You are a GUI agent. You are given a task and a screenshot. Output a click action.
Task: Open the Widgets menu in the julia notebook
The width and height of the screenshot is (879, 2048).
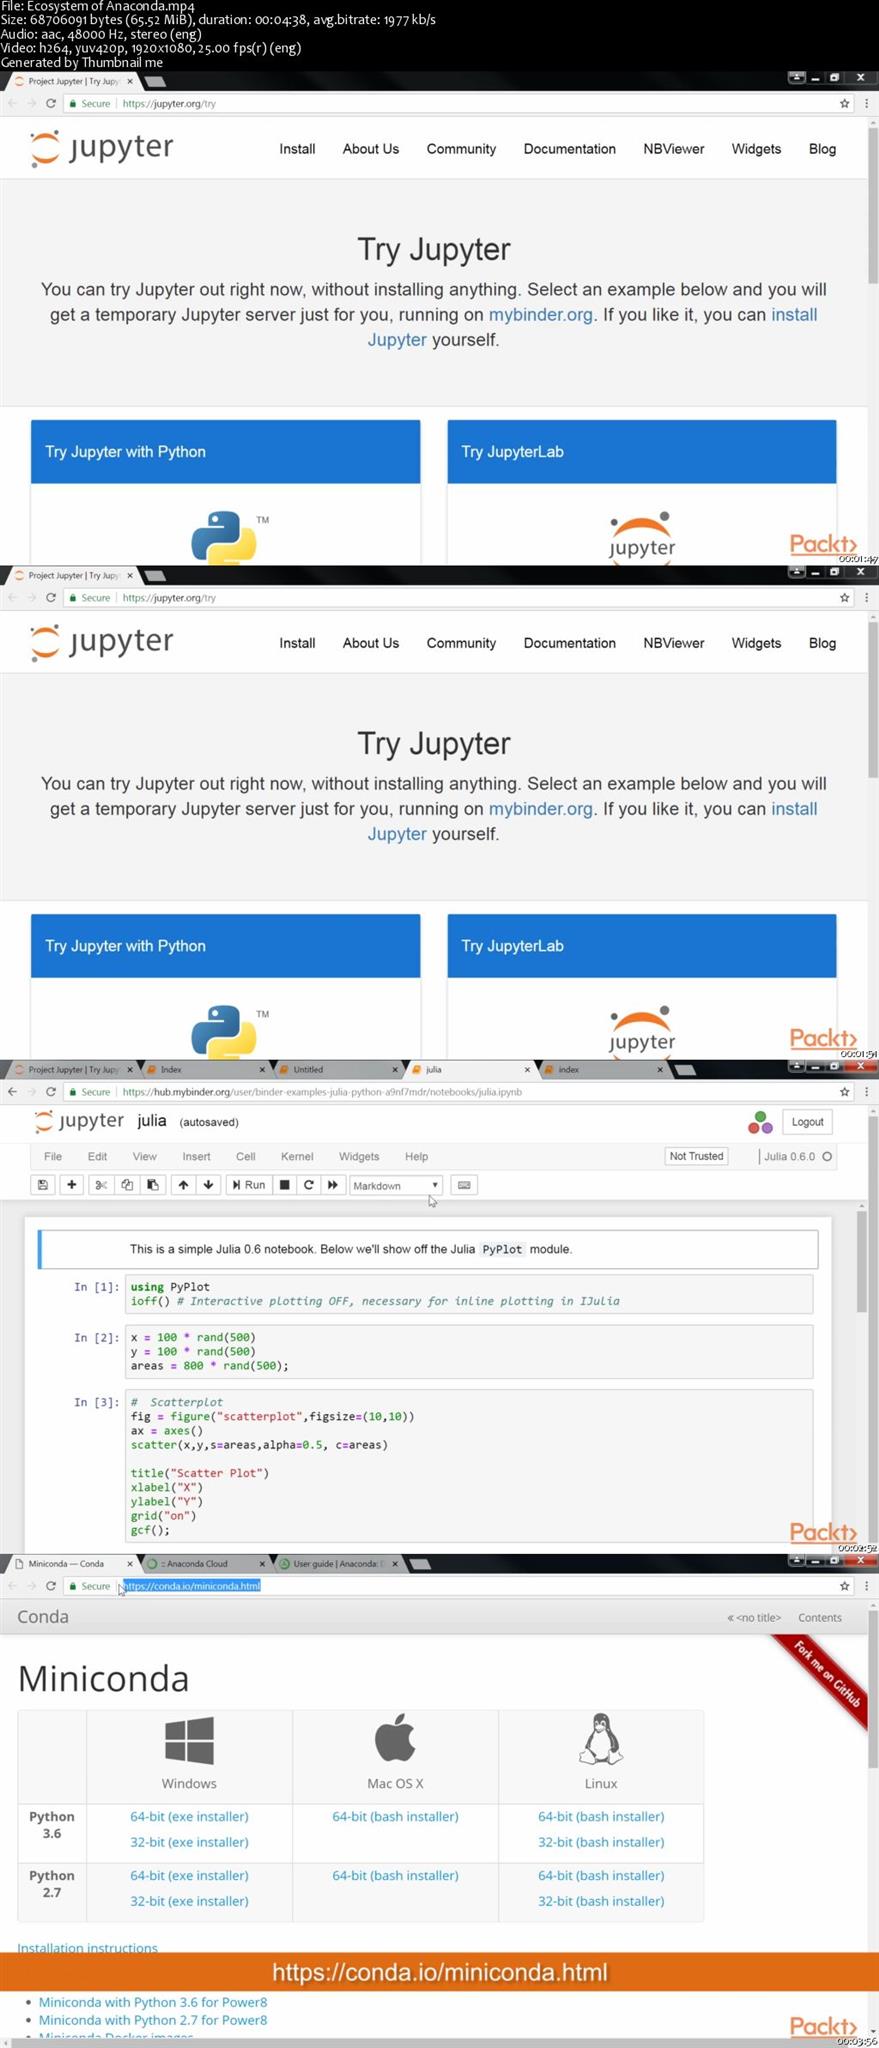359,1156
